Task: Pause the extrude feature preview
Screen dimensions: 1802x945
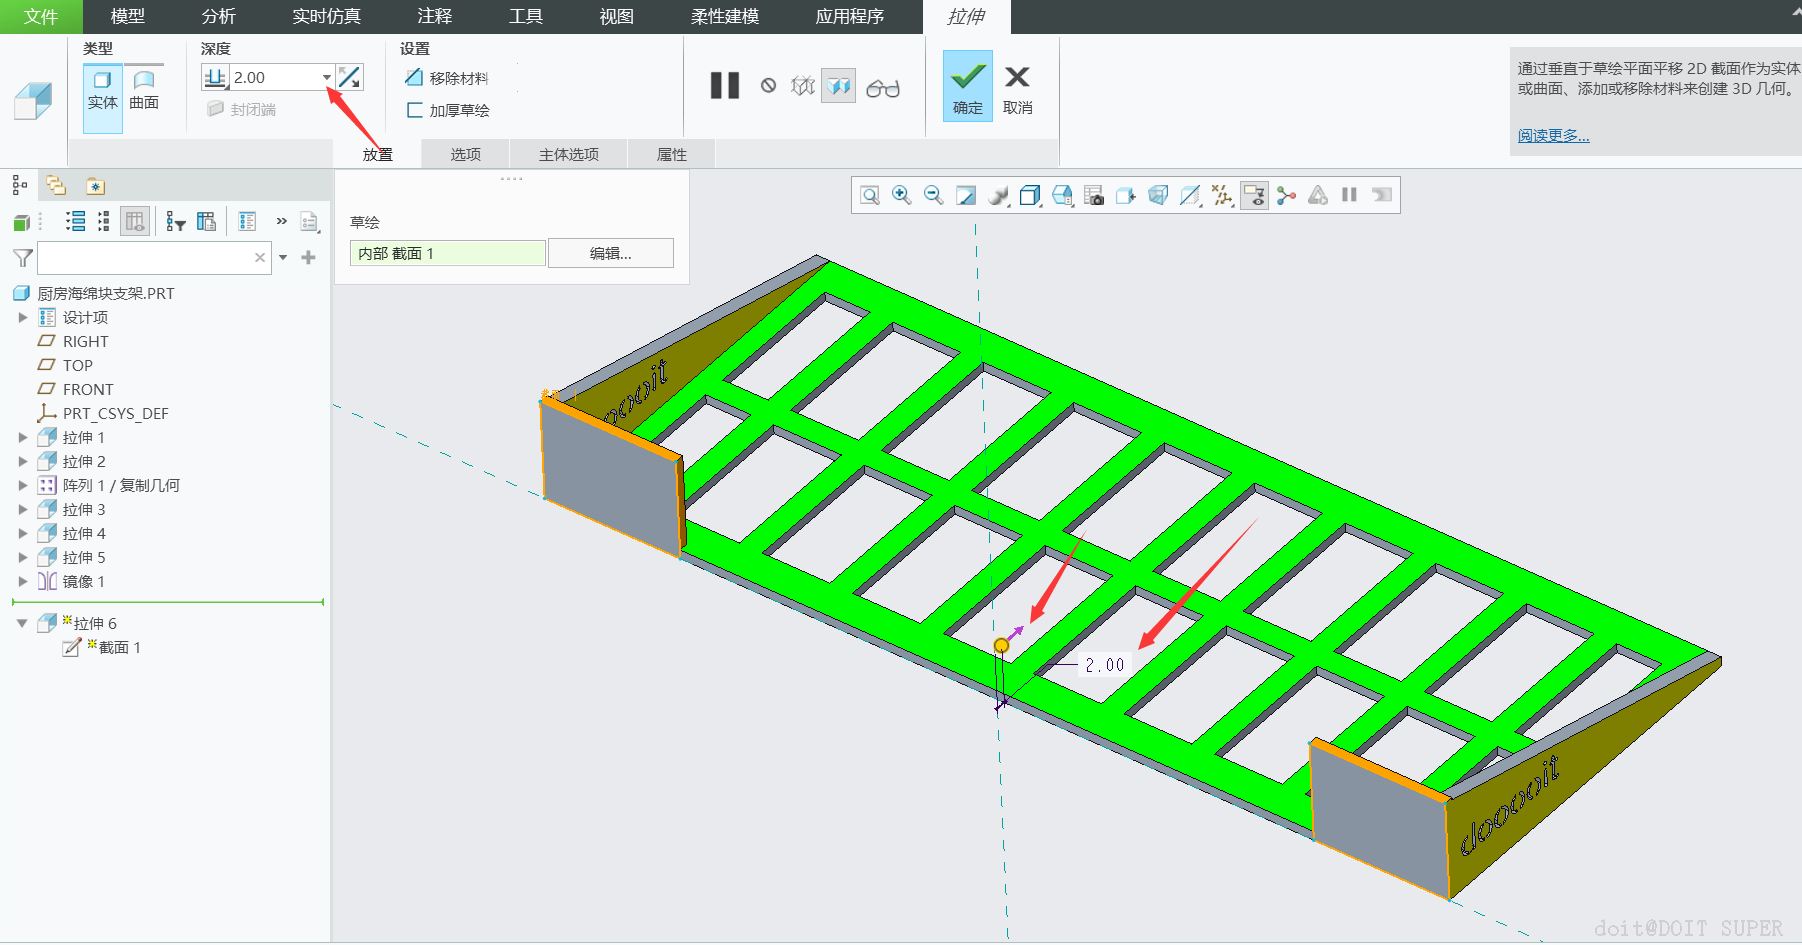Action: [x=724, y=86]
